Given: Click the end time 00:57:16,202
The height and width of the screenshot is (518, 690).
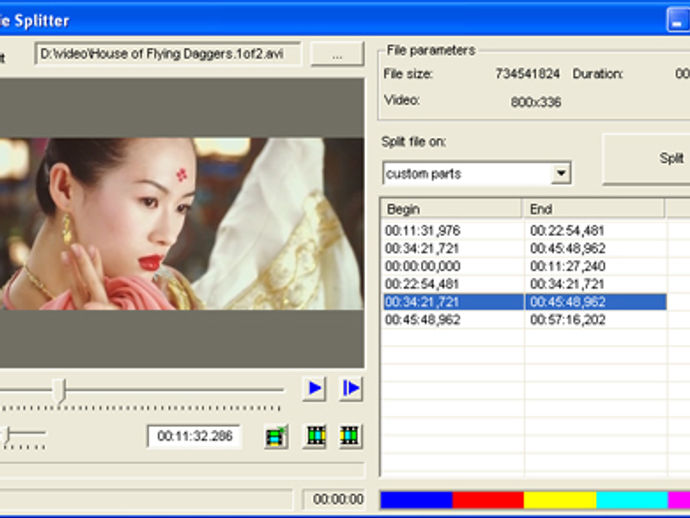Looking at the screenshot, I should [x=568, y=320].
